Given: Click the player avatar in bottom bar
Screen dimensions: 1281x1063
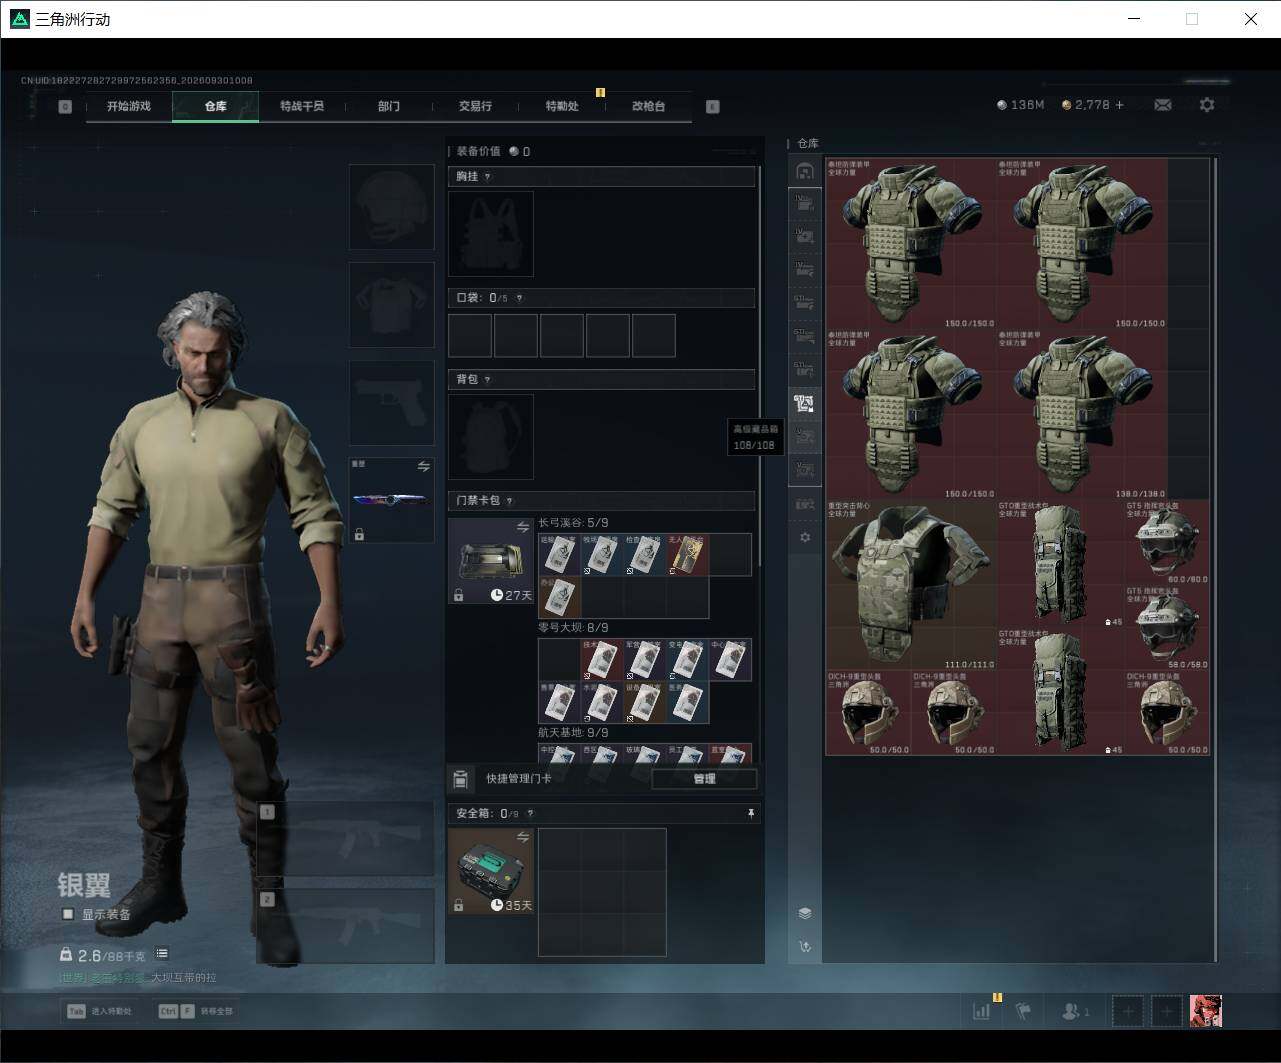Looking at the screenshot, I should pyautogui.click(x=1206, y=1011).
